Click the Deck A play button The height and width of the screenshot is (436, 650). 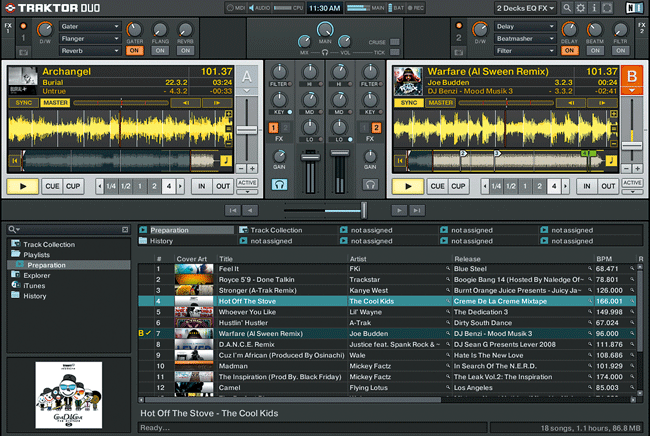point(21,186)
